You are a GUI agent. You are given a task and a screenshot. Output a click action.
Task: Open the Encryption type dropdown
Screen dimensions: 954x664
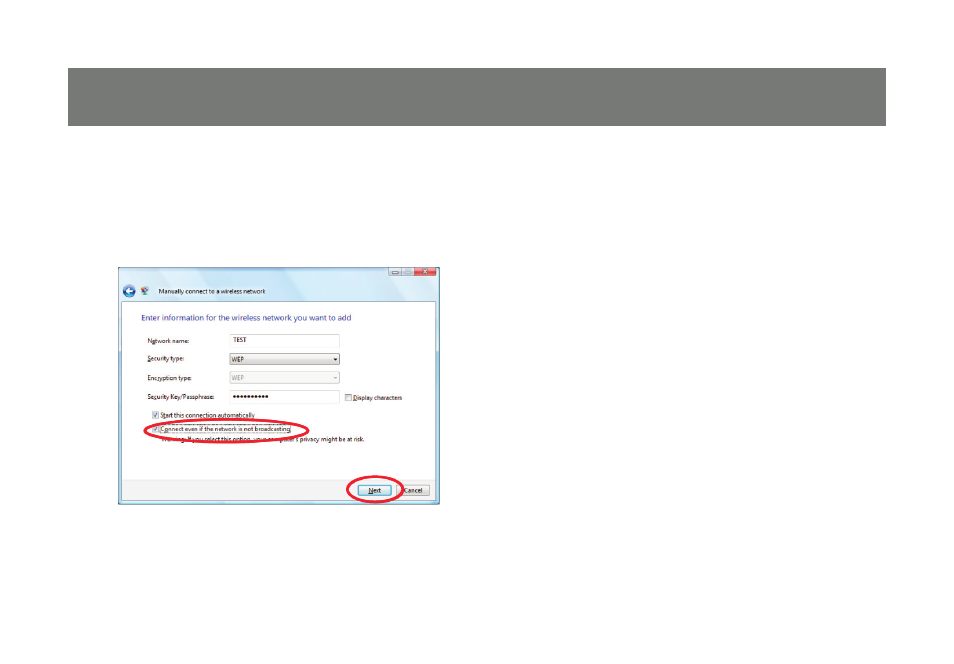pyautogui.click(x=284, y=378)
